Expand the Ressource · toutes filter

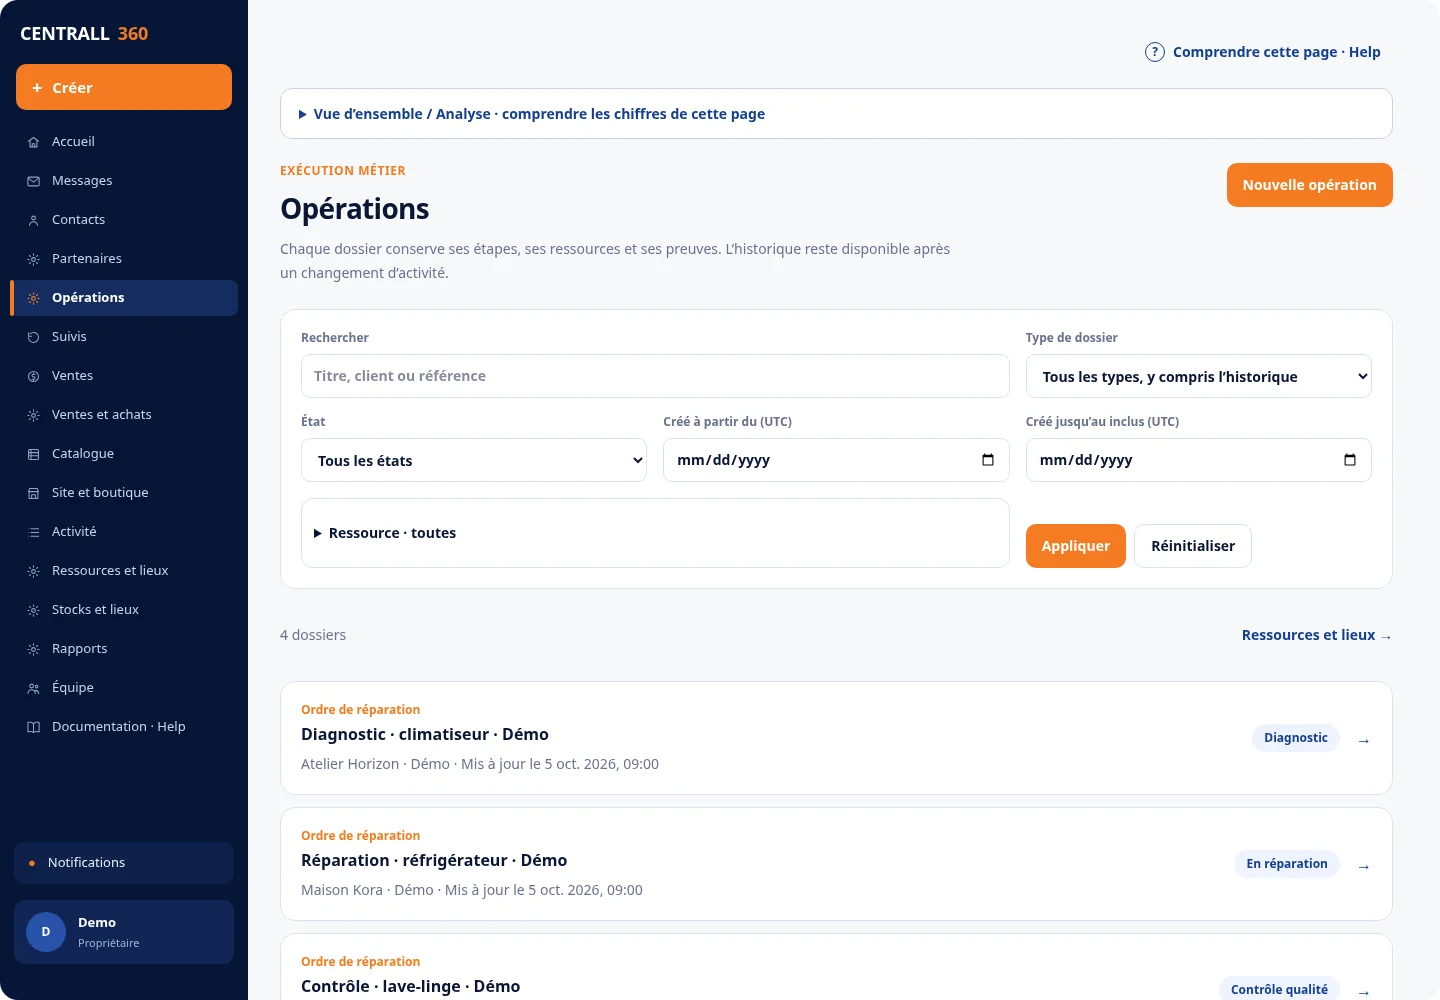click(655, 533)
